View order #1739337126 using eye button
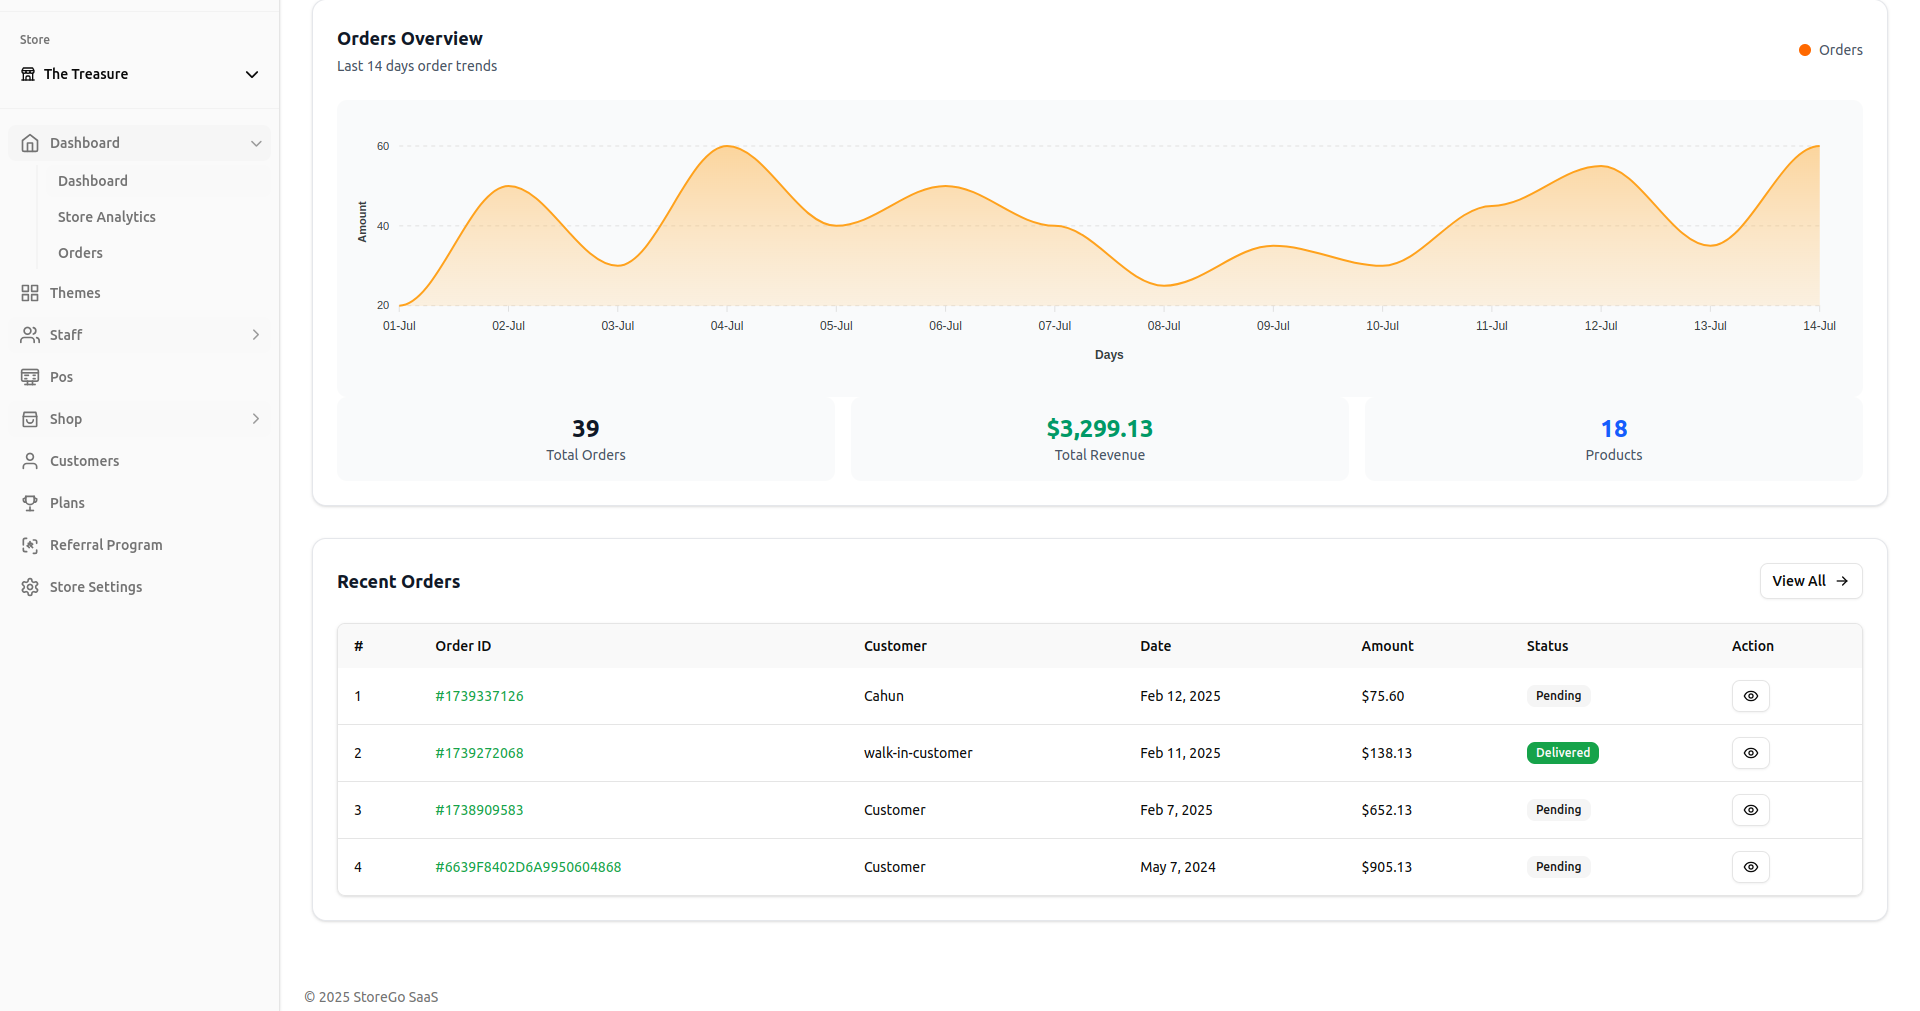Image resolution: width=1920 pixels, height=1011 pixels. coord(1750,696)
